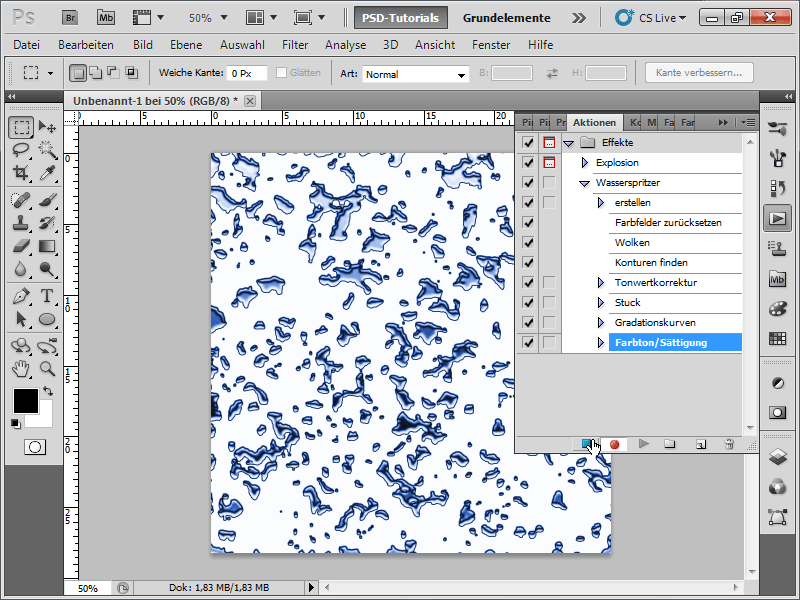800x600 pixels.
Task: Expand the Gradationskurven step details
Action: pyautogui.click(x=601, y=322)
